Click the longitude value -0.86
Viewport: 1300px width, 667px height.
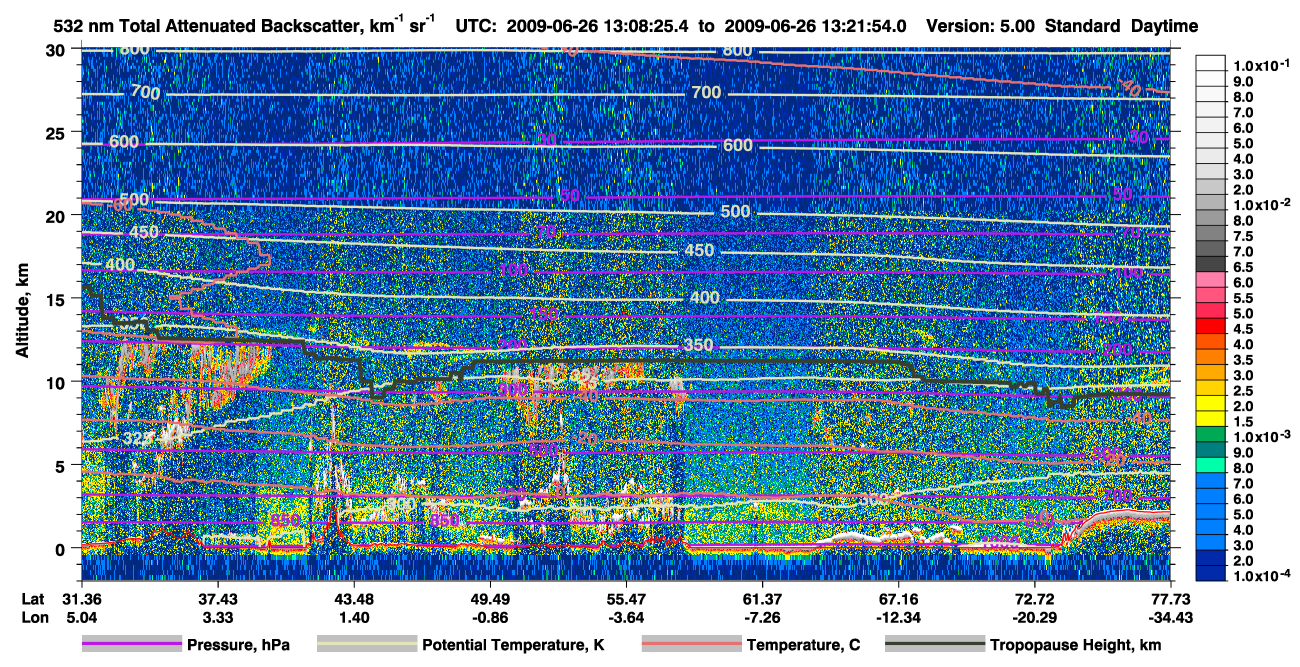[489, 617]
